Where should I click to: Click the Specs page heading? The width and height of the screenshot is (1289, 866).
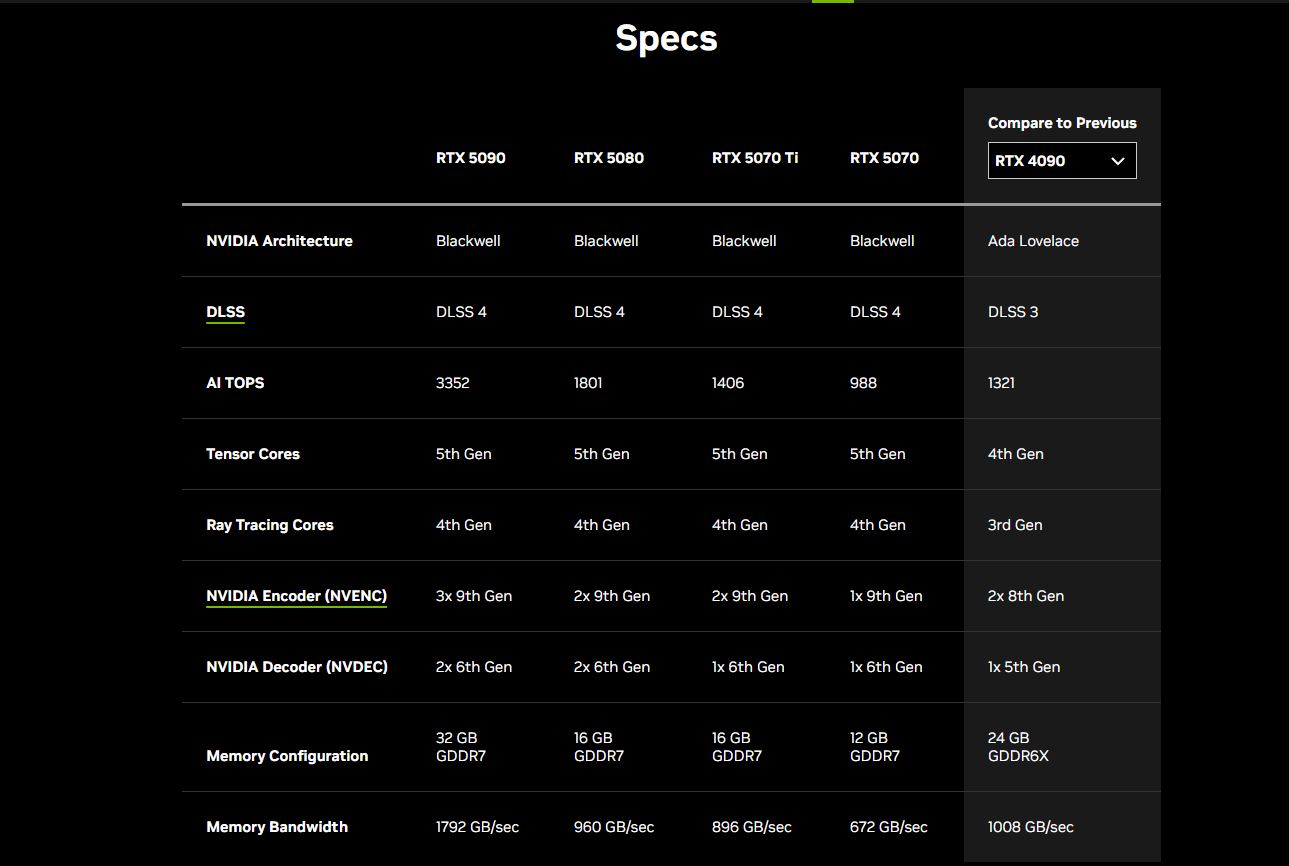coord(666,38)
